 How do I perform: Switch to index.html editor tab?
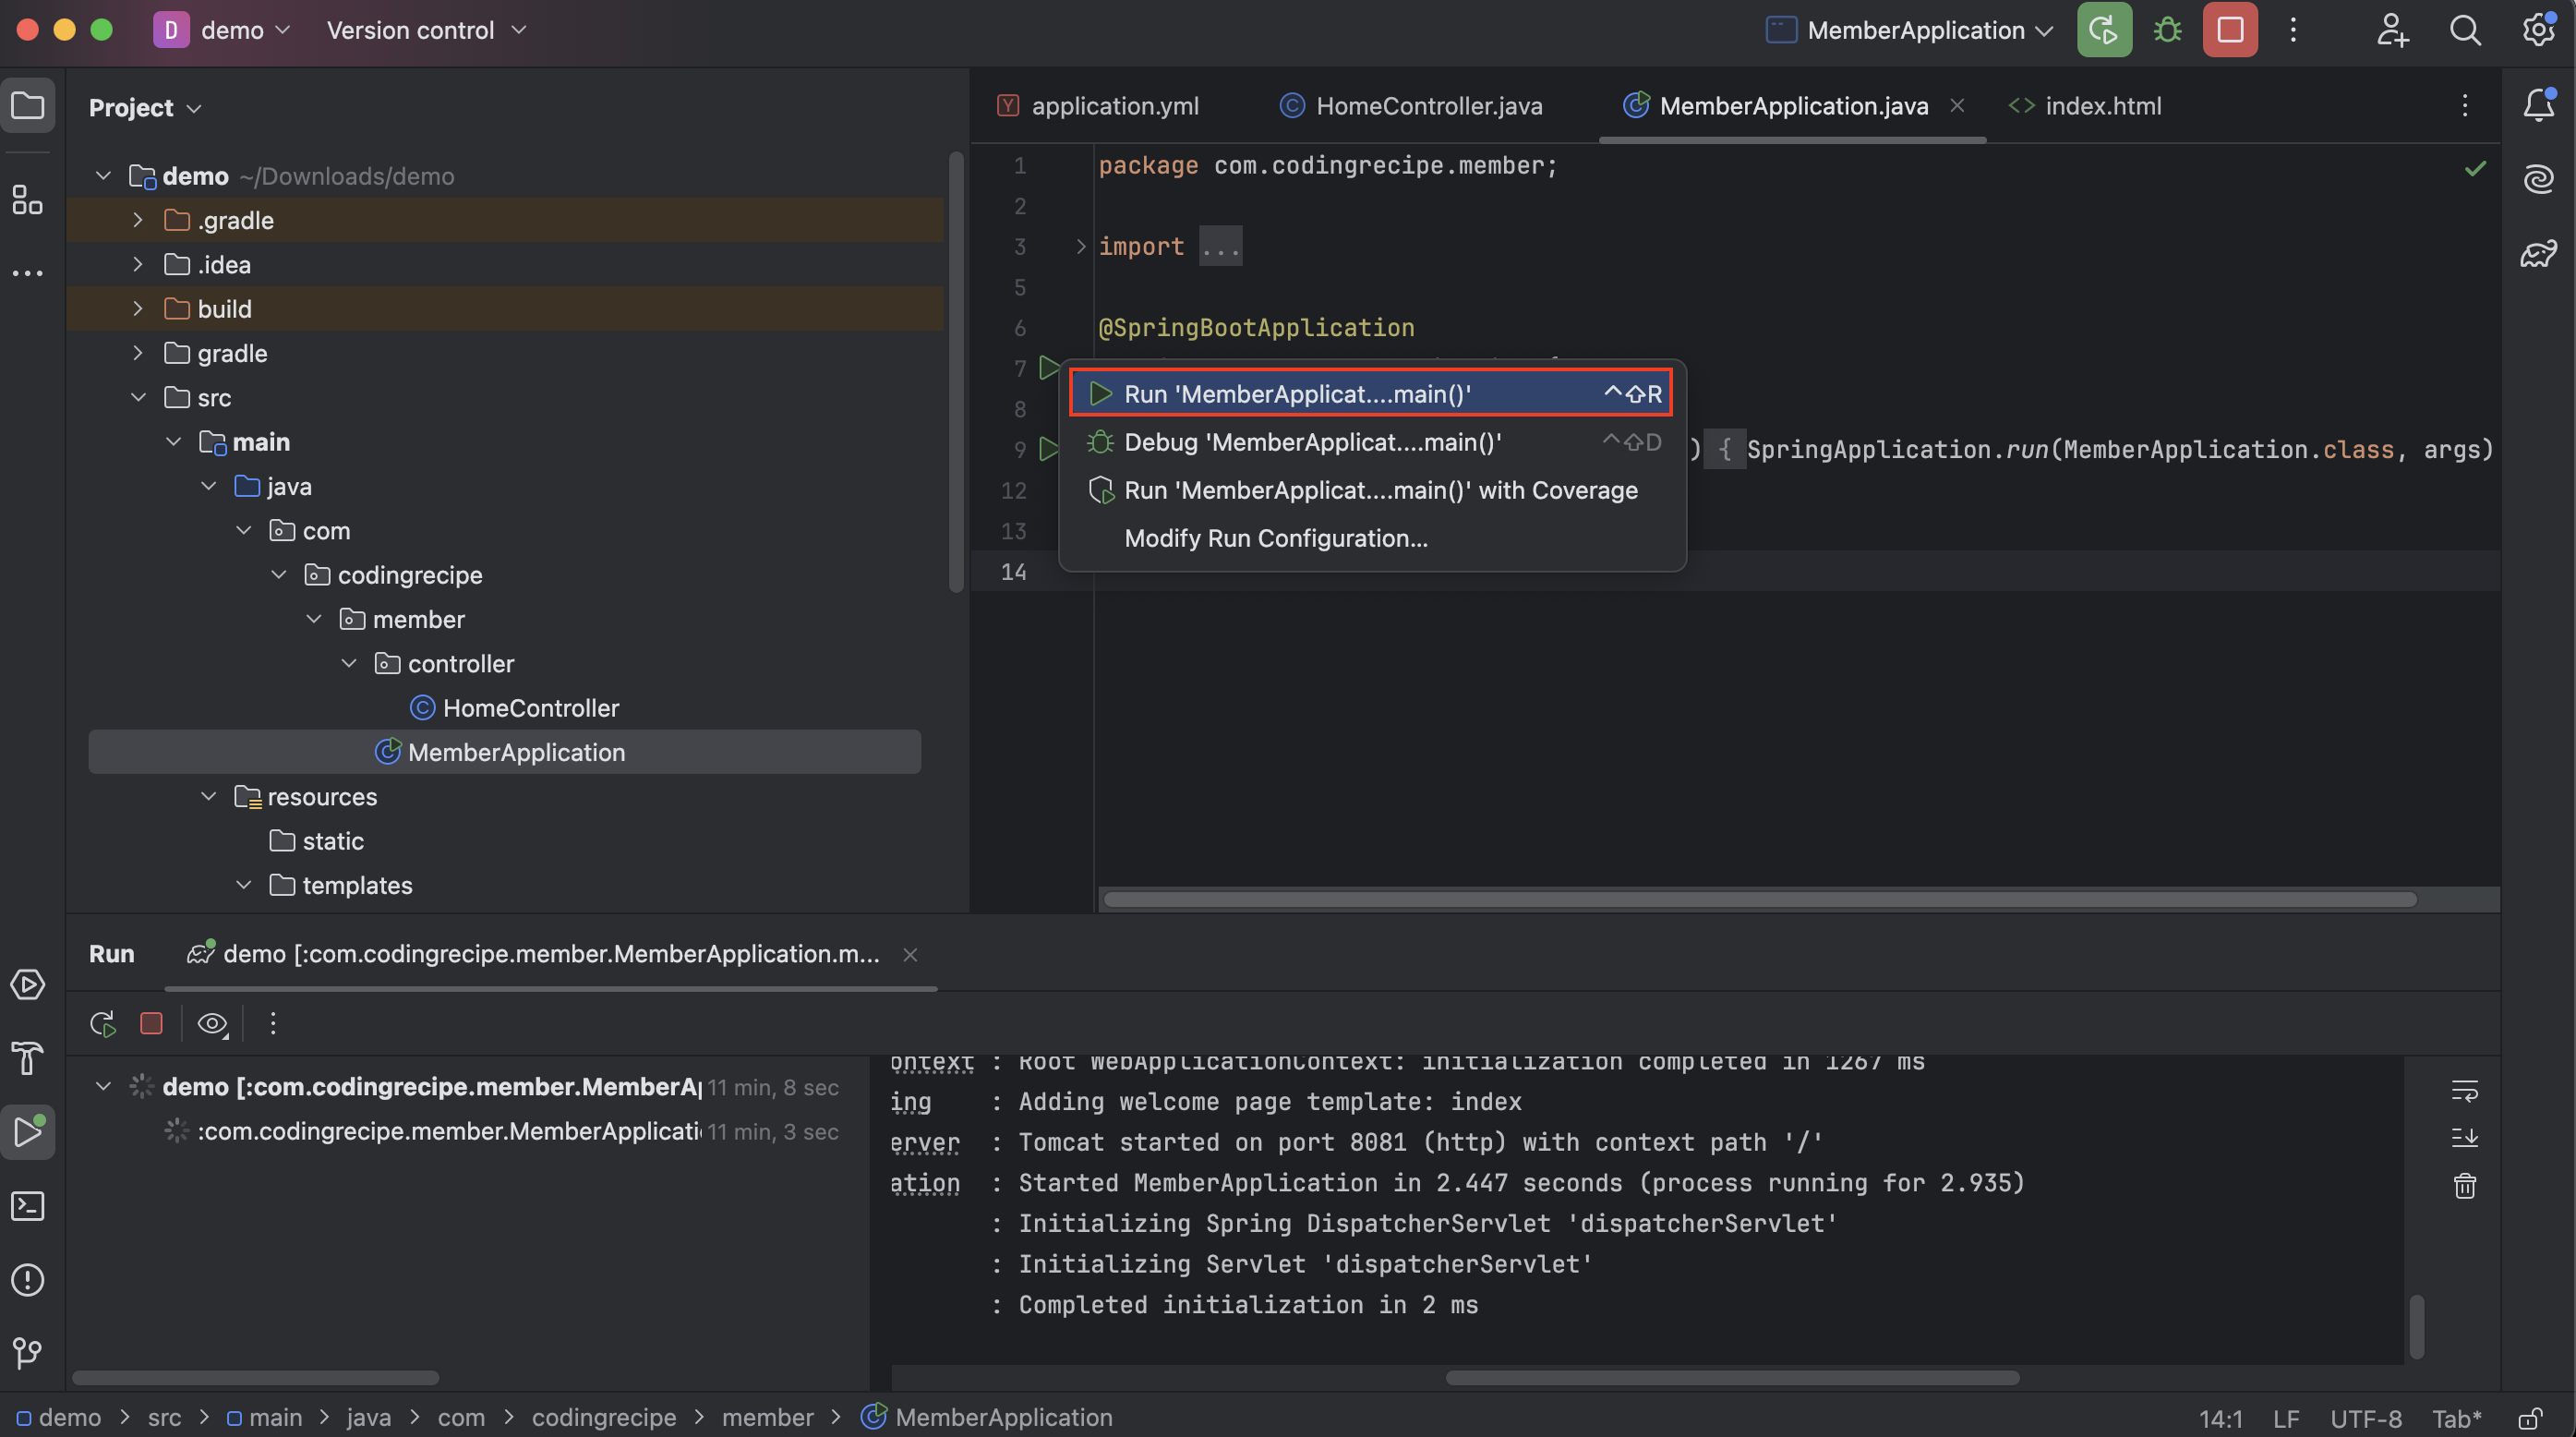click(2084, 105)
